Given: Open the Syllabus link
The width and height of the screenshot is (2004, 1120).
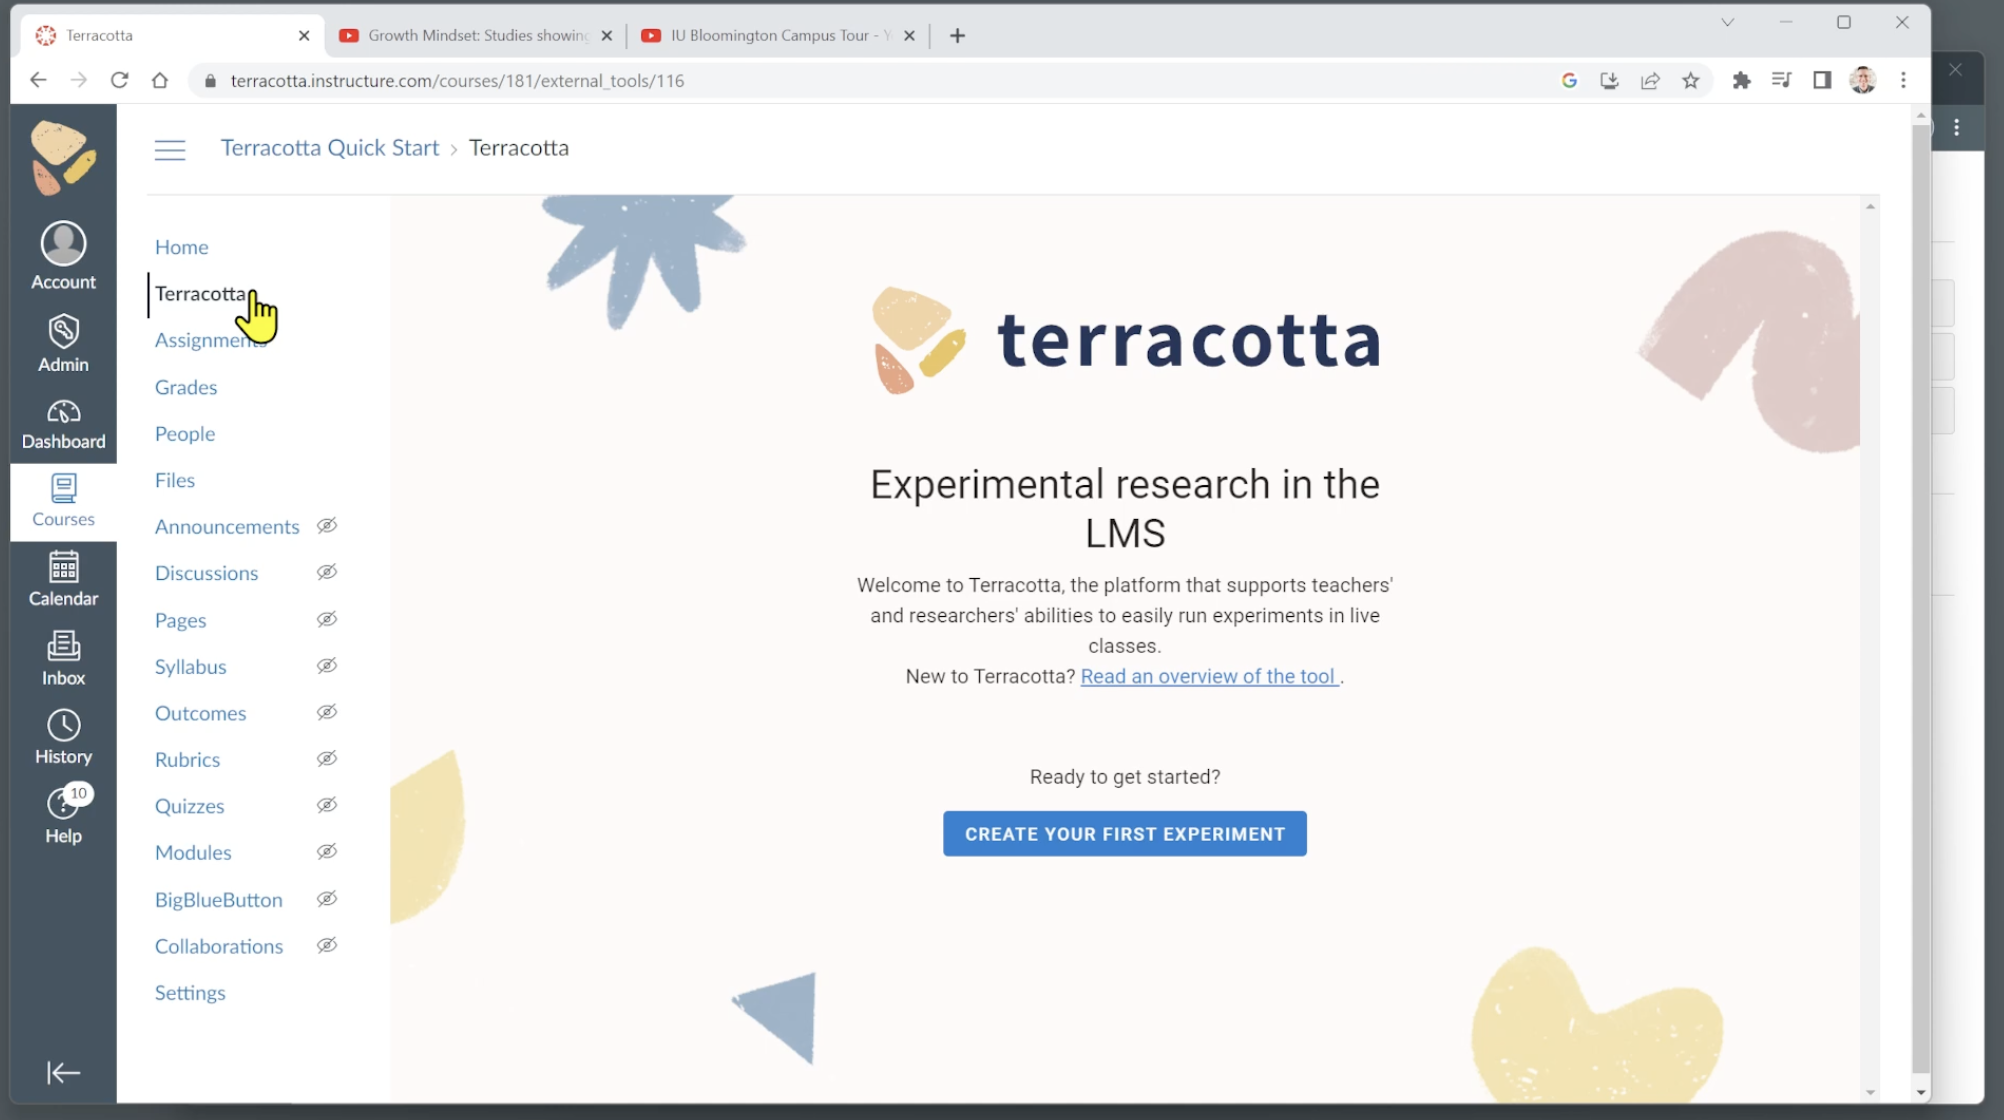Looking at the screenshot, I should (x=190, y=667).
